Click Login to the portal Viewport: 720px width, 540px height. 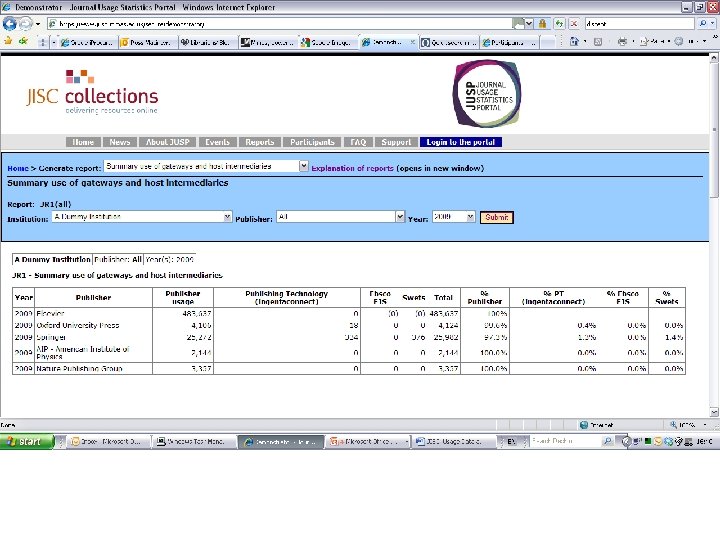pyautogui.click(x=461, y=142)
